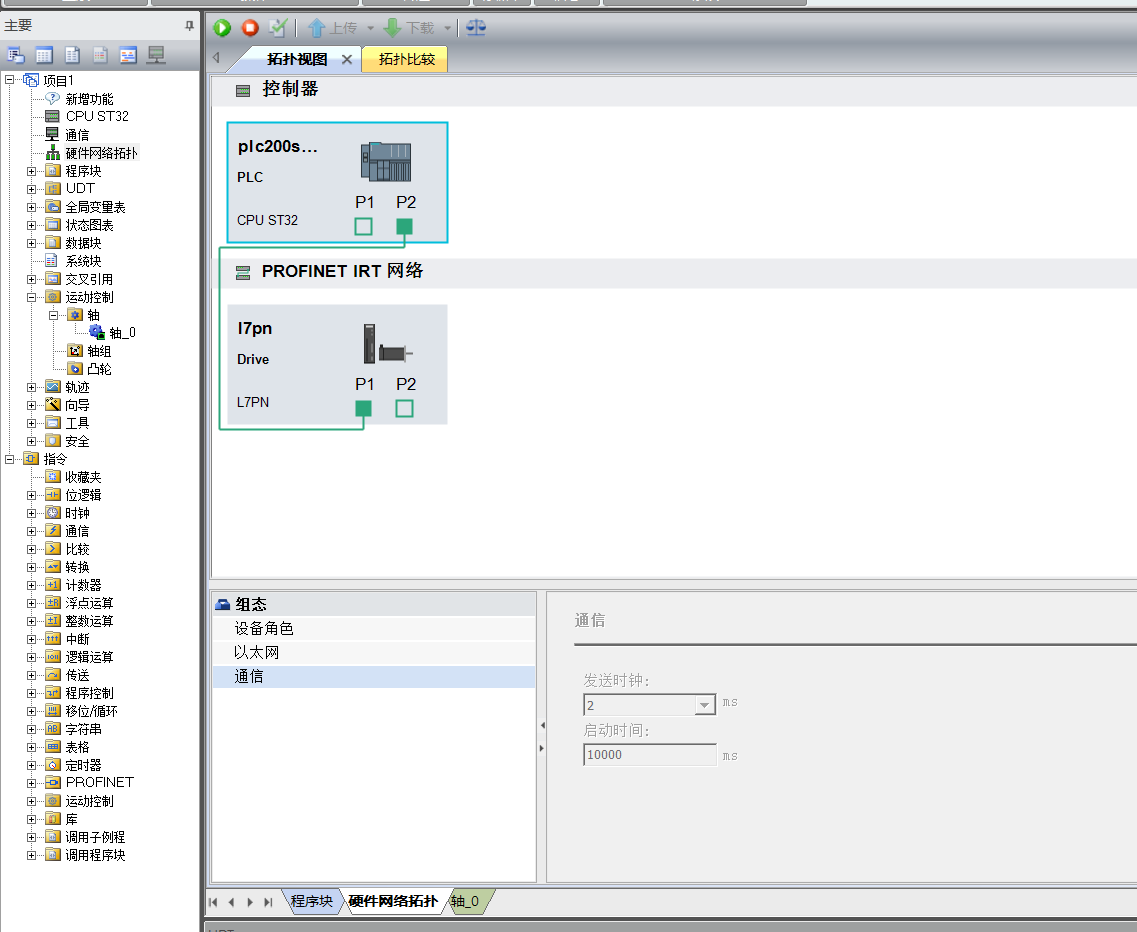Viewport: 1137px width, 932px height.
Task: Switch to the 拓扑比较 tab
Action: coord(406,59)
